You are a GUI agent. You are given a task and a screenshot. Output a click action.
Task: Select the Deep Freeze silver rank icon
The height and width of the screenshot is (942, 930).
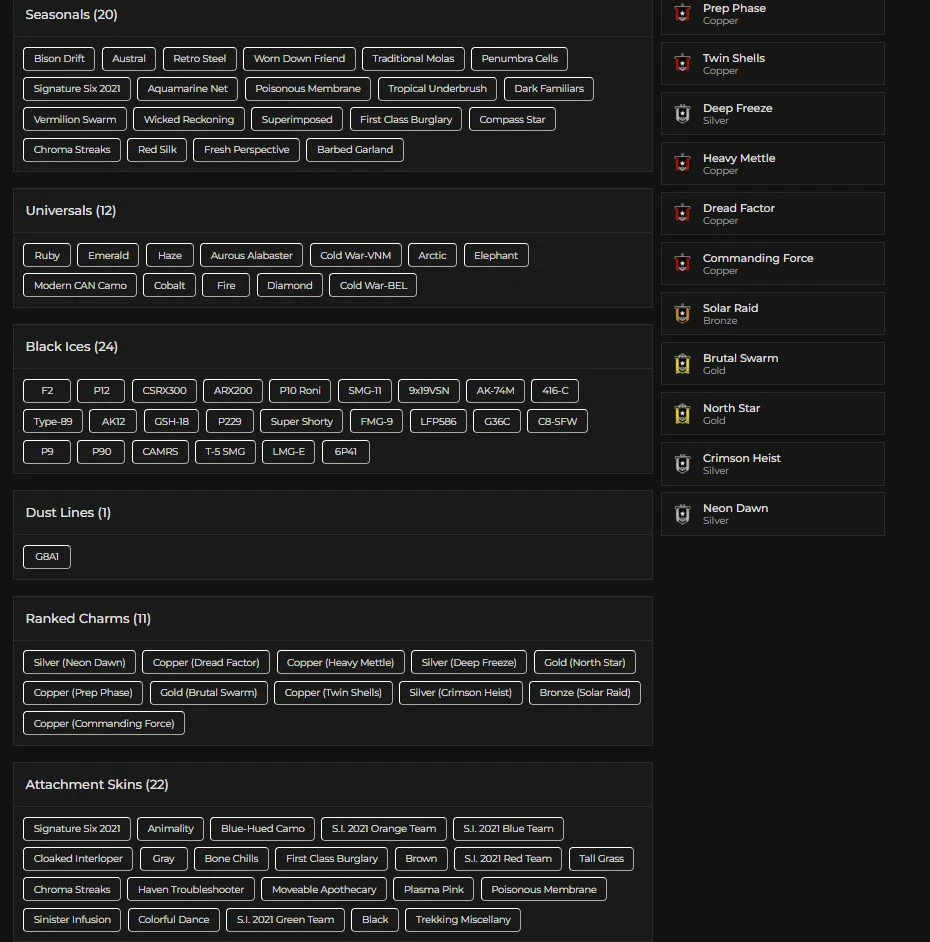(x=683, y=114)
